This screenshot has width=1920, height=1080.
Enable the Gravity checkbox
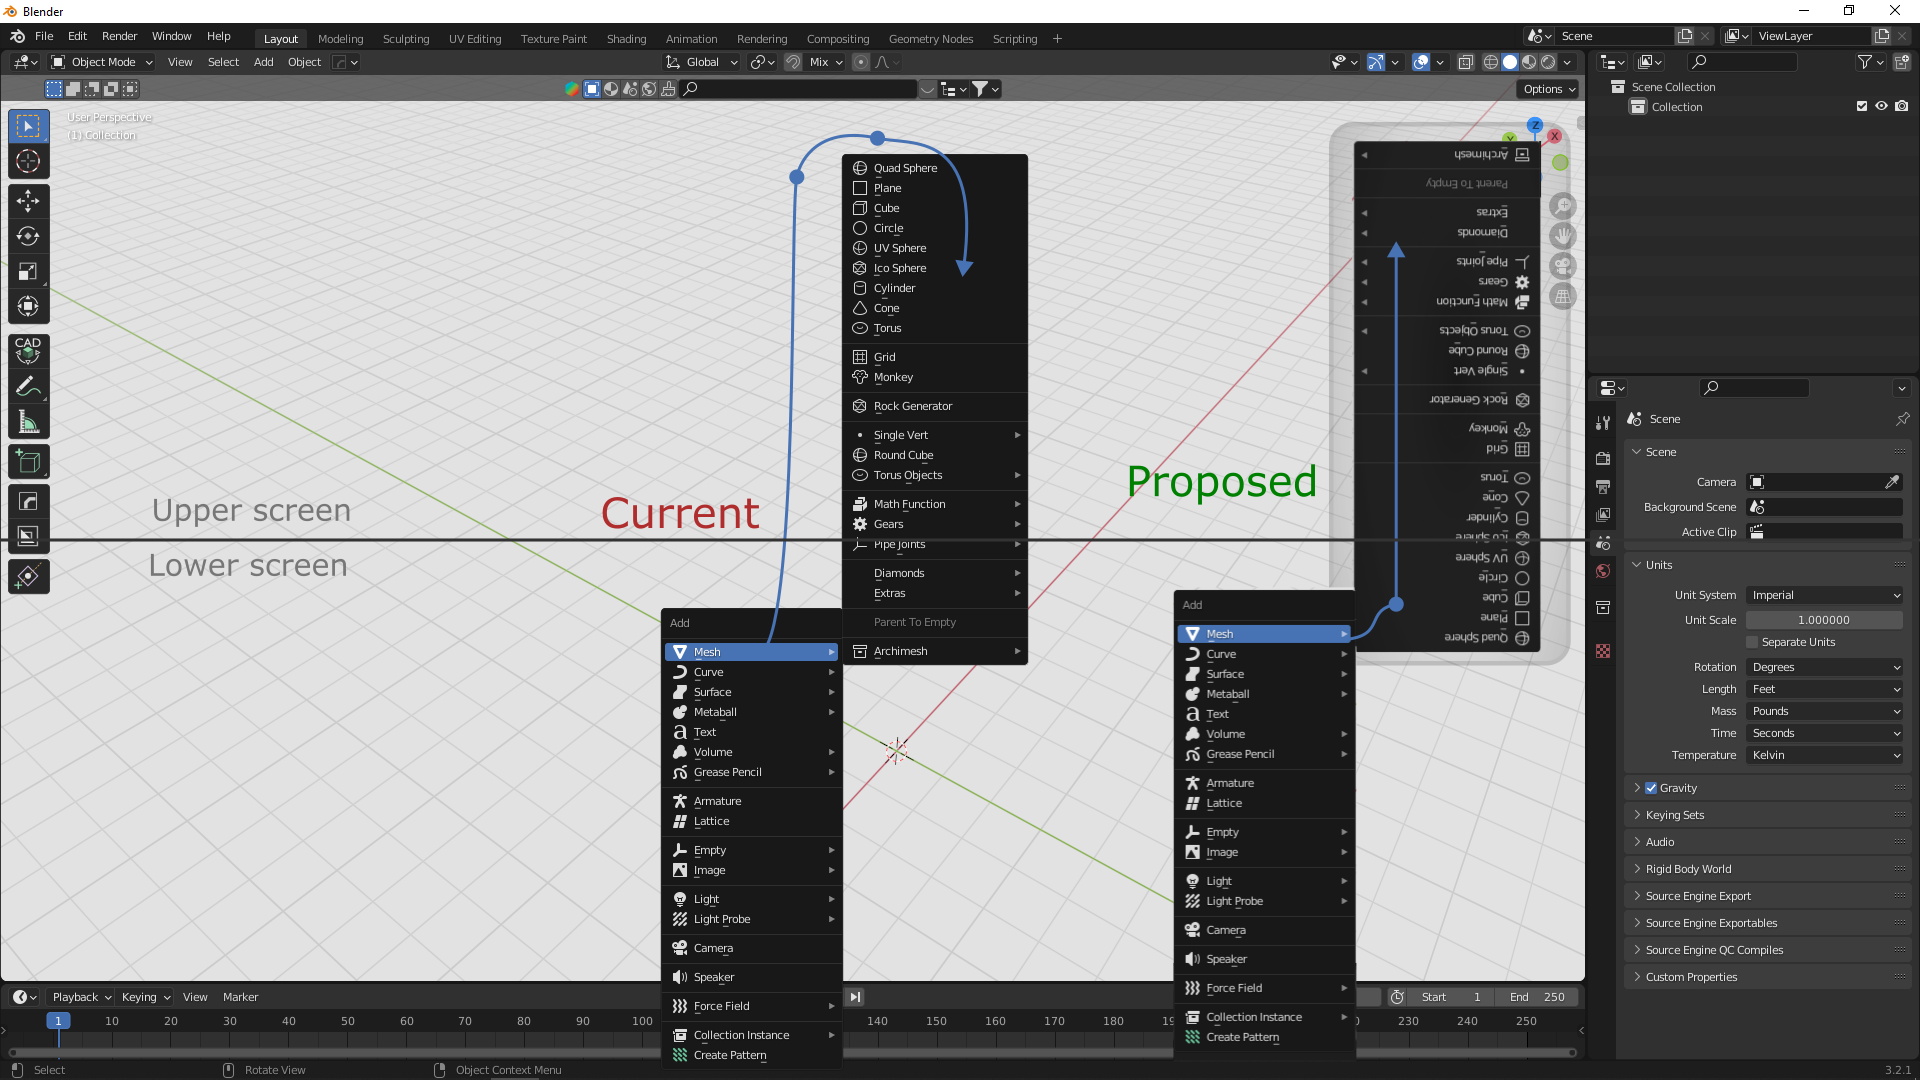(x=1651, y=788)
